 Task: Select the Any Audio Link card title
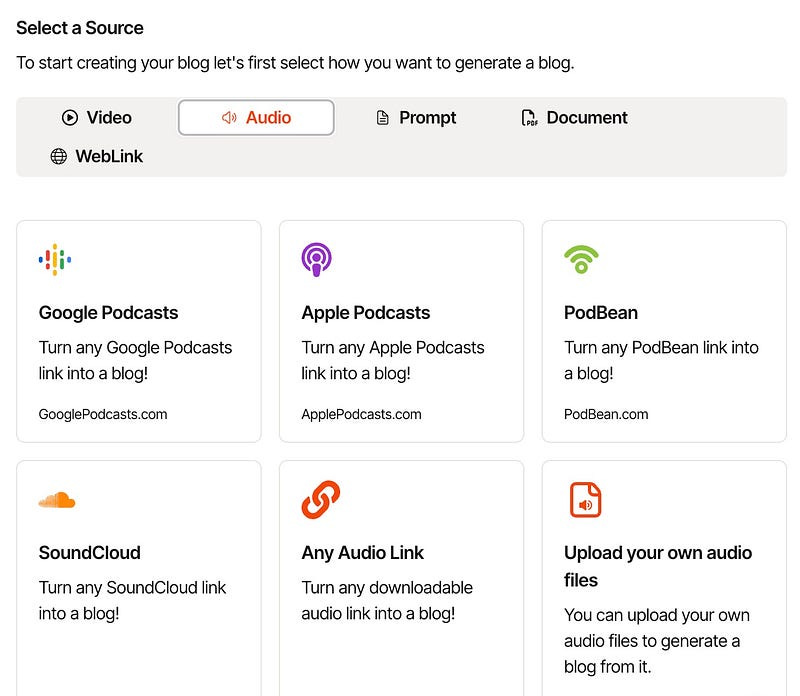363,553
